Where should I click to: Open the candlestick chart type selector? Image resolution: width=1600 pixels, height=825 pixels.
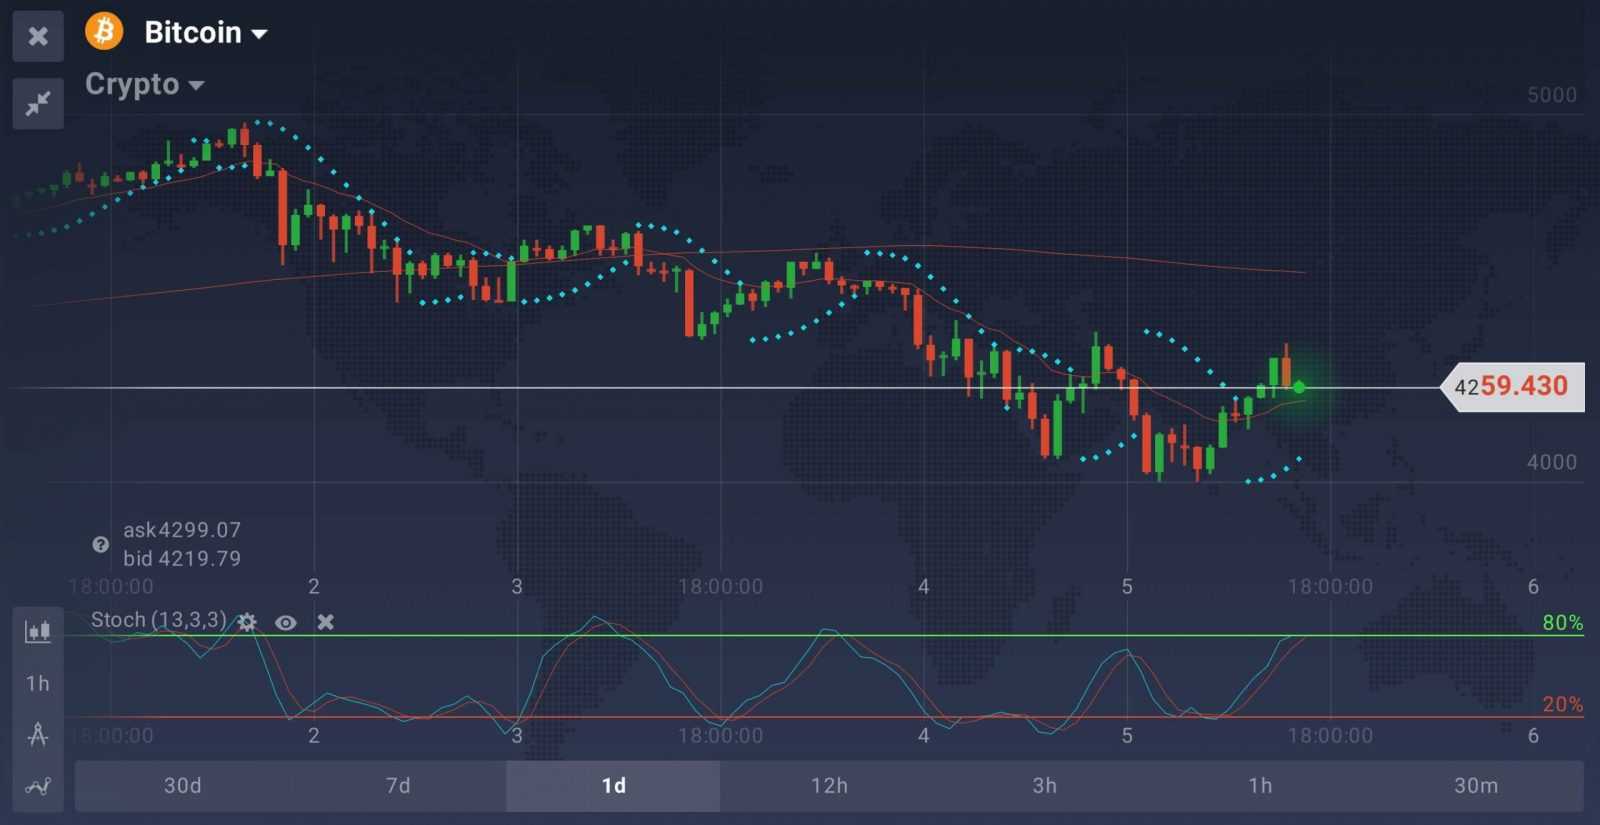pos(38,631)
